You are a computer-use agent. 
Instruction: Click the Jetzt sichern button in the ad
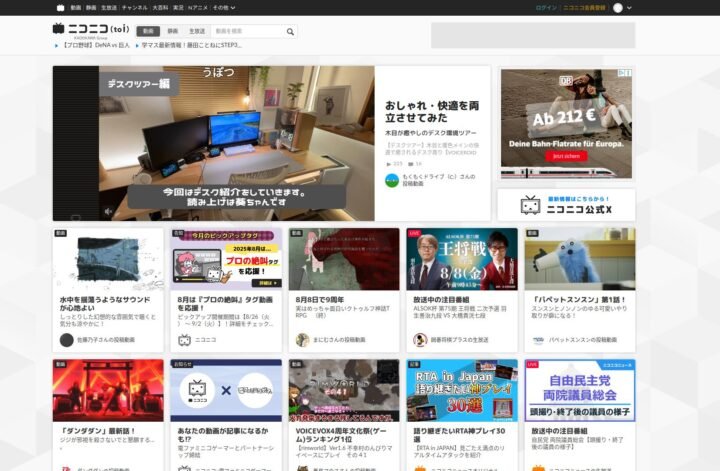[x=566, y=156]
